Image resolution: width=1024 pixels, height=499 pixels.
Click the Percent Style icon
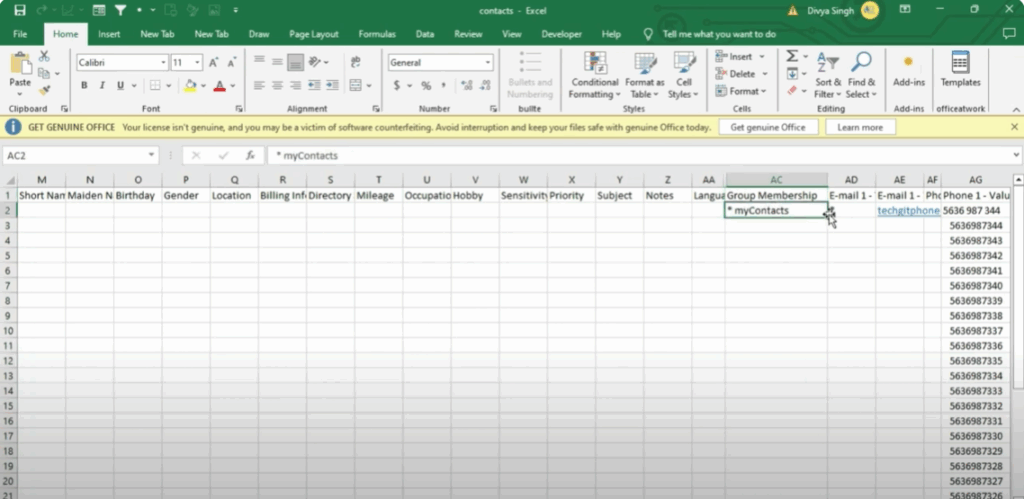tap(426, 86)
